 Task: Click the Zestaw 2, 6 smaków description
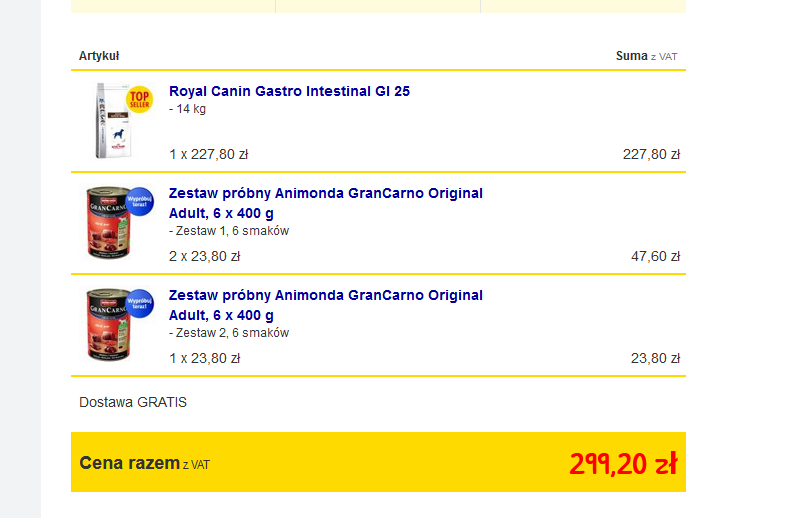[229, 333]
